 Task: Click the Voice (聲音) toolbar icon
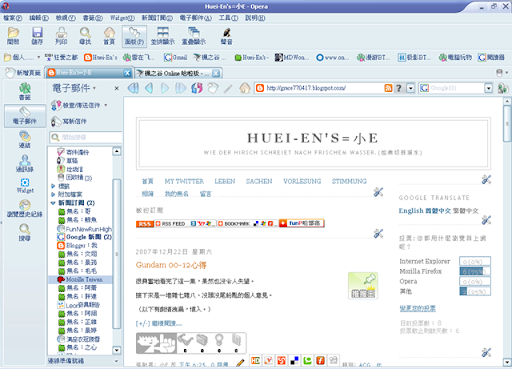[227, 36]
